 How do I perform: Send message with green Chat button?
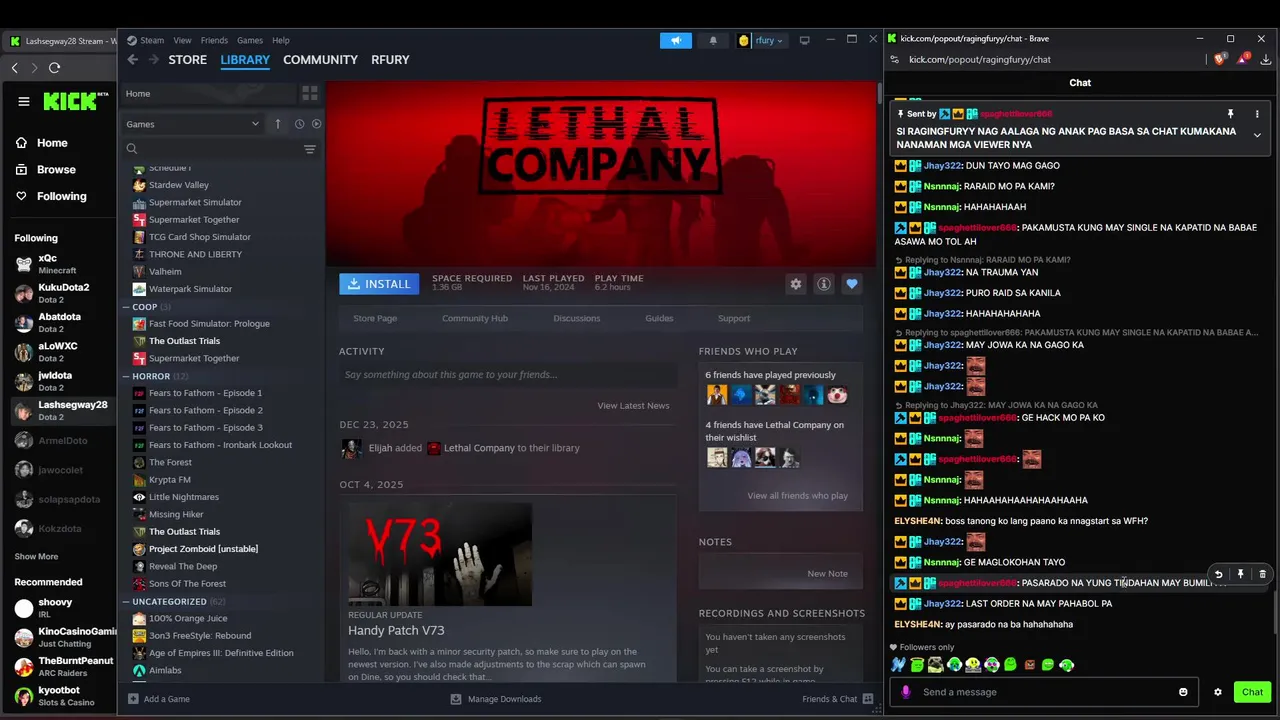tap(1253, 692)
